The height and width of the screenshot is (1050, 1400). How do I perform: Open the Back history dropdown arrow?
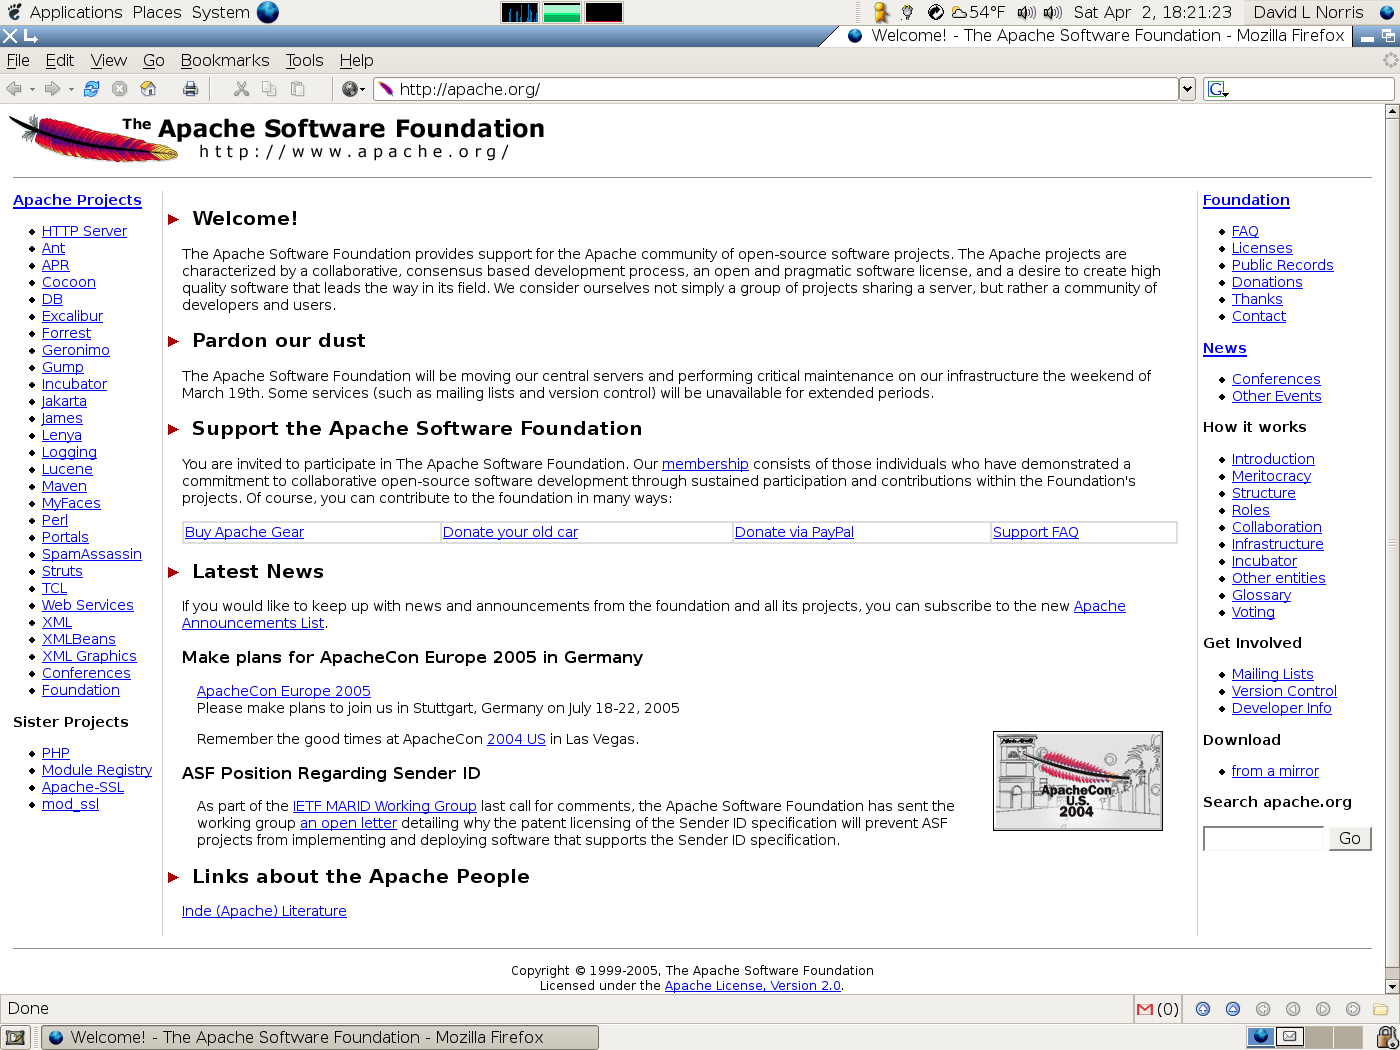pos(32,89)
